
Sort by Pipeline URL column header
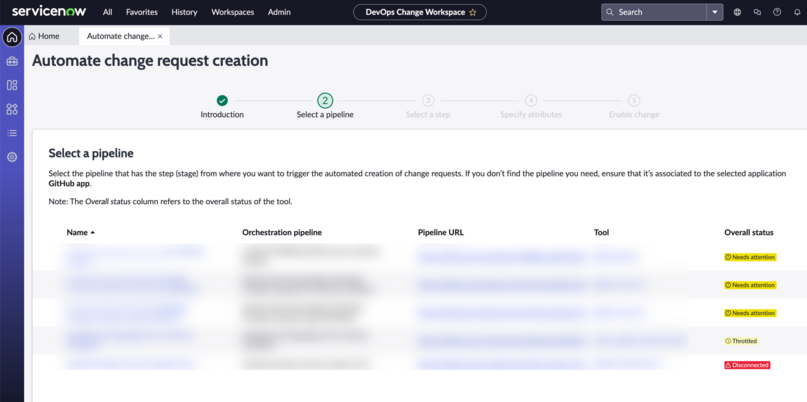441,233
